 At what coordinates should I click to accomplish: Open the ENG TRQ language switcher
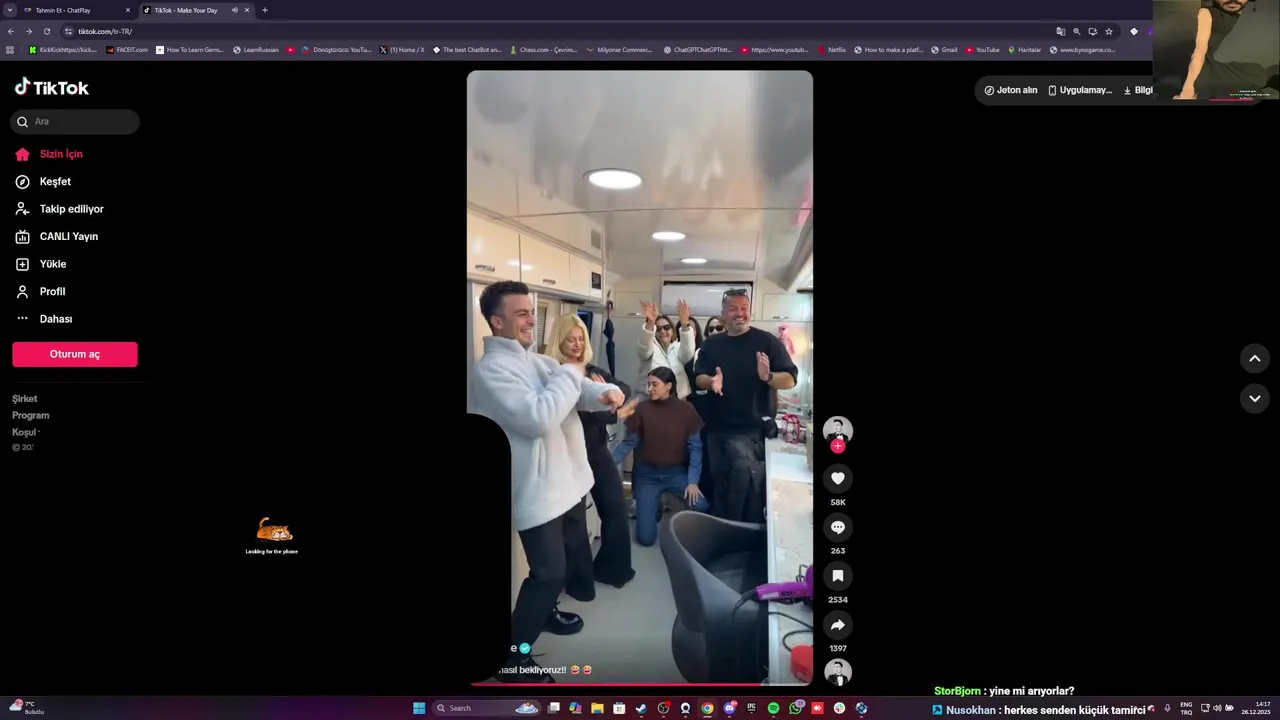(x=1186, y=708)
